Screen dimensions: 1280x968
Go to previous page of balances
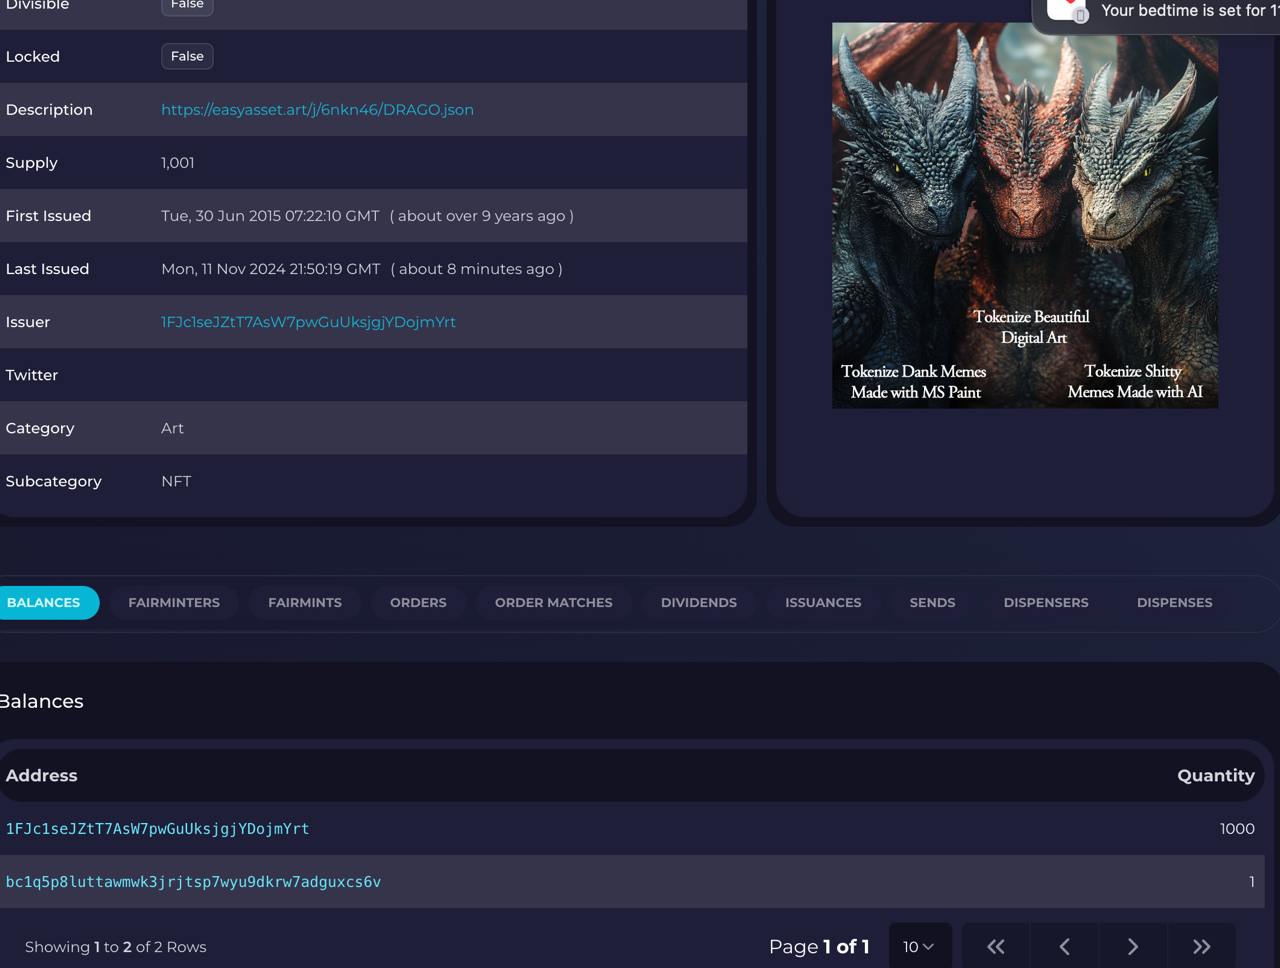(1064, 946)
